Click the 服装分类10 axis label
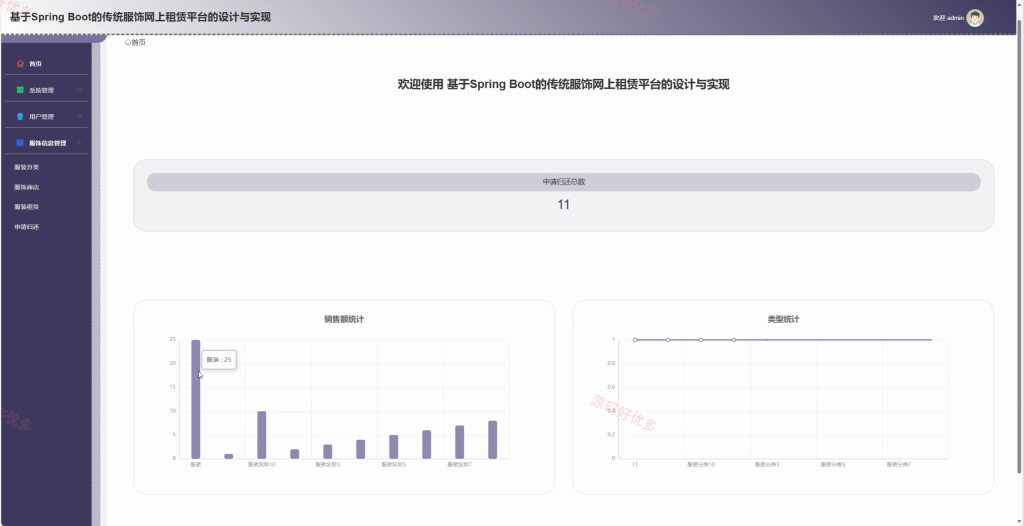This screenshot has width=1024, height=526. click(701, 465)
